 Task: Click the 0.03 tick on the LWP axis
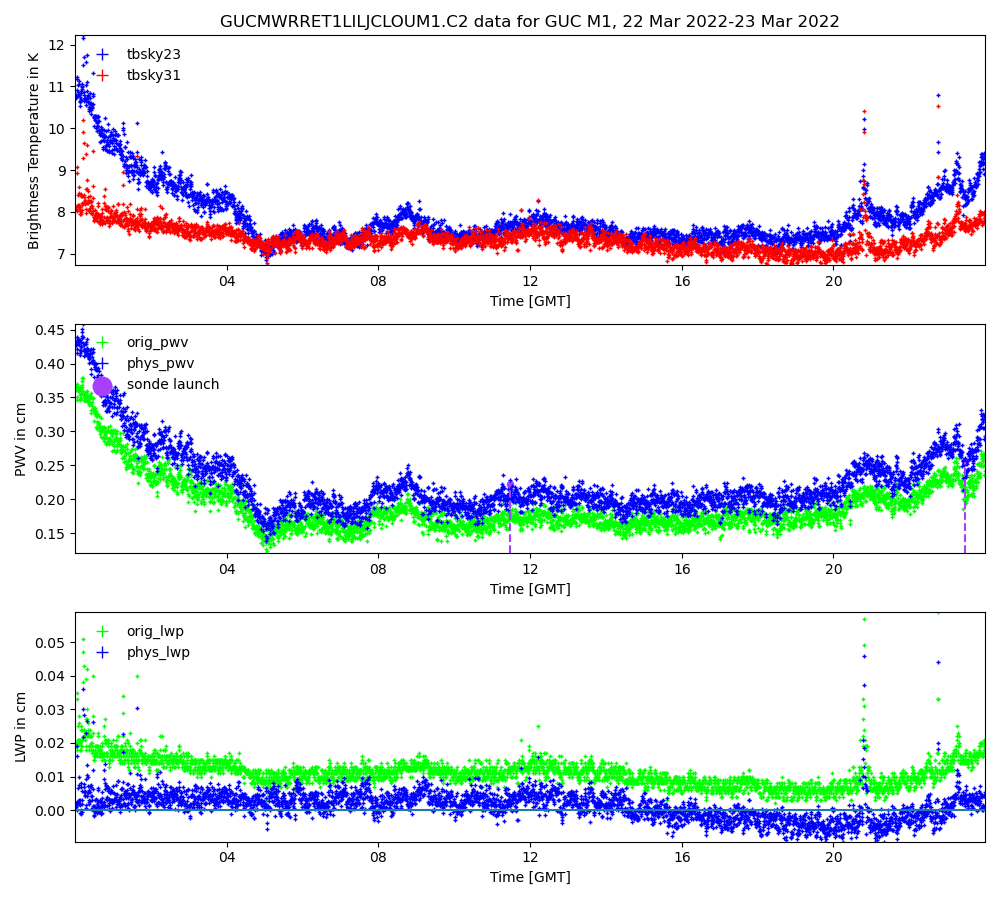[x=50, y=710]
